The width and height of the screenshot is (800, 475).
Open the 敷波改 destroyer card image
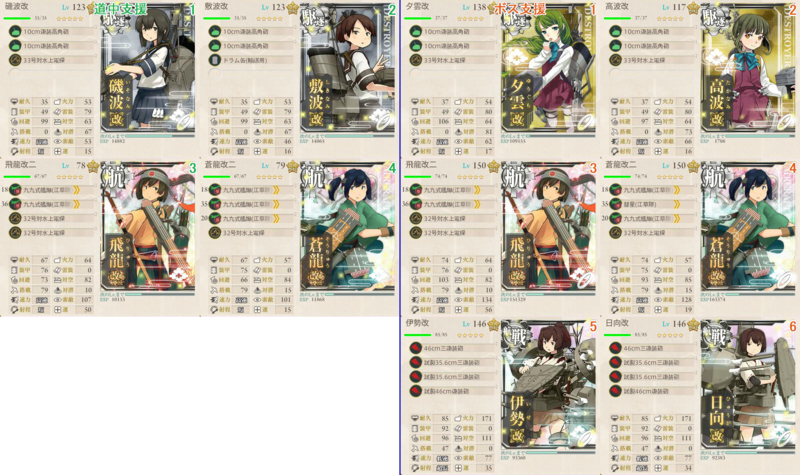point(347,68)
